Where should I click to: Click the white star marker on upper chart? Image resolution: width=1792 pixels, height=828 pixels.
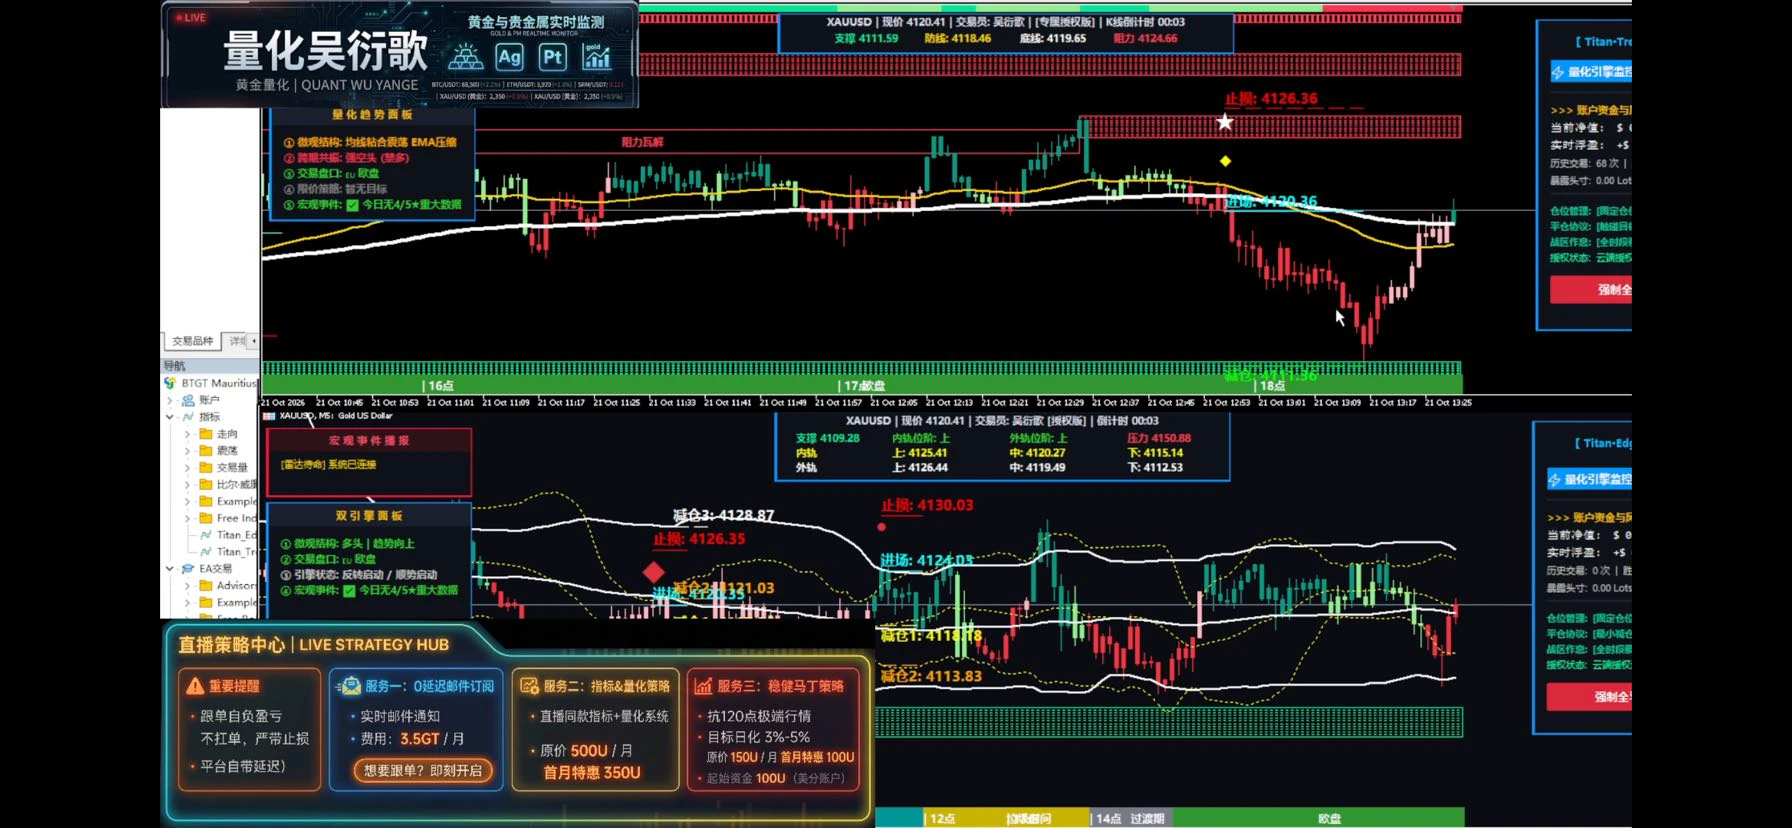click(1225, 122)
